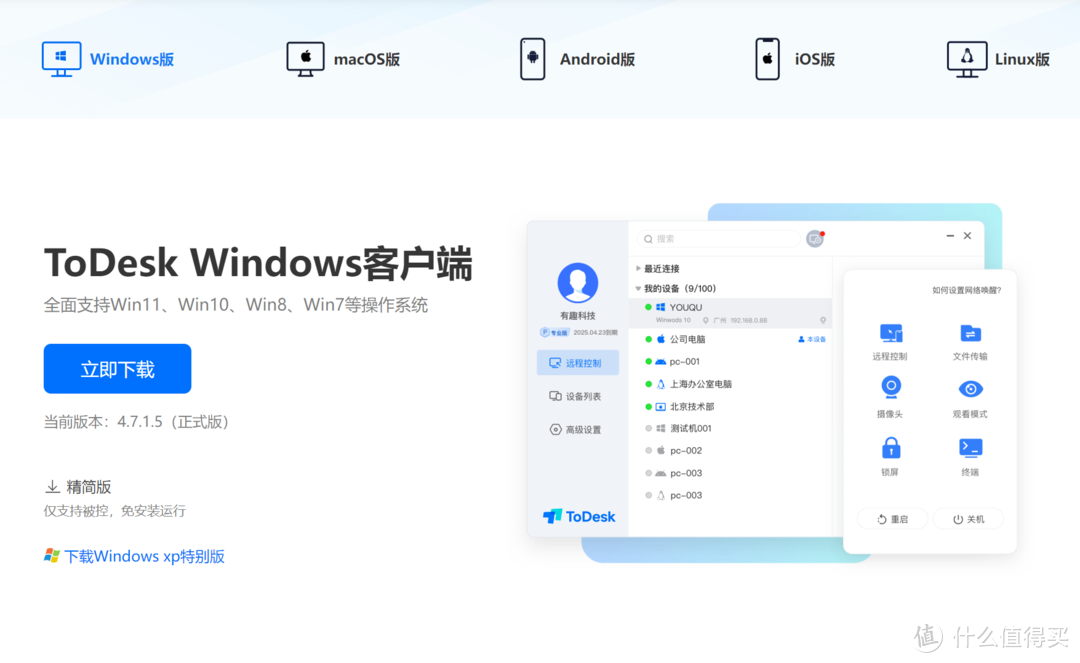The width and height of the screenshot is (1080, 663).
Task: Open 高级设置 in the sidebar
Action: [x=577, y=430]
